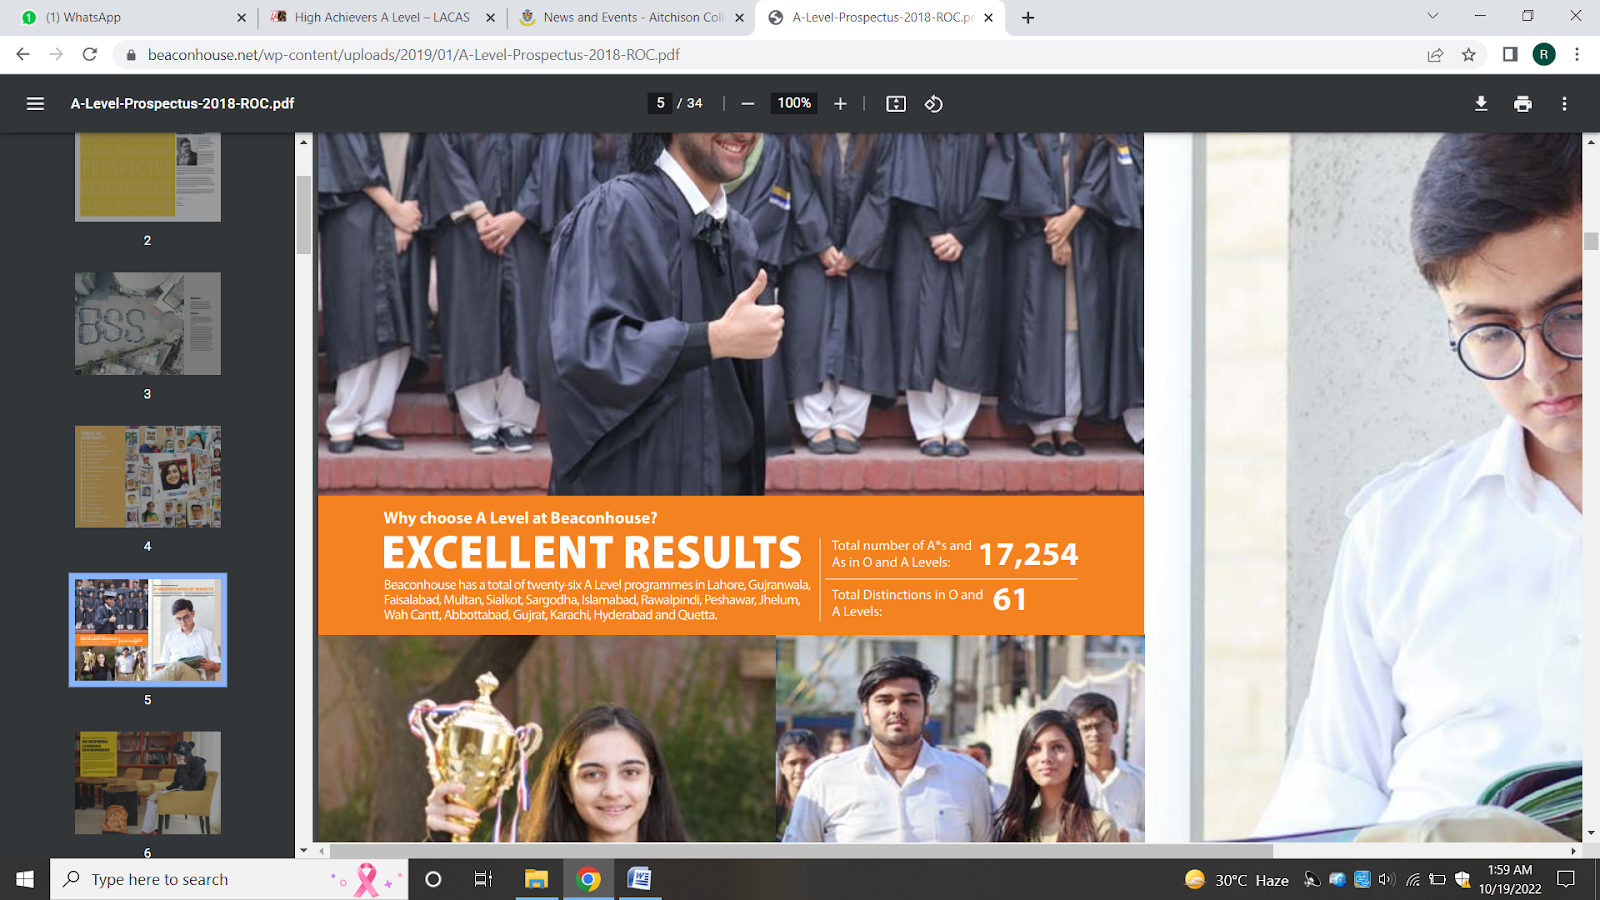The width and height of the screenshot is (1600, 900).
Task: Close the A-Level-Prospectus PDF tab
Action: click(988, 17)
